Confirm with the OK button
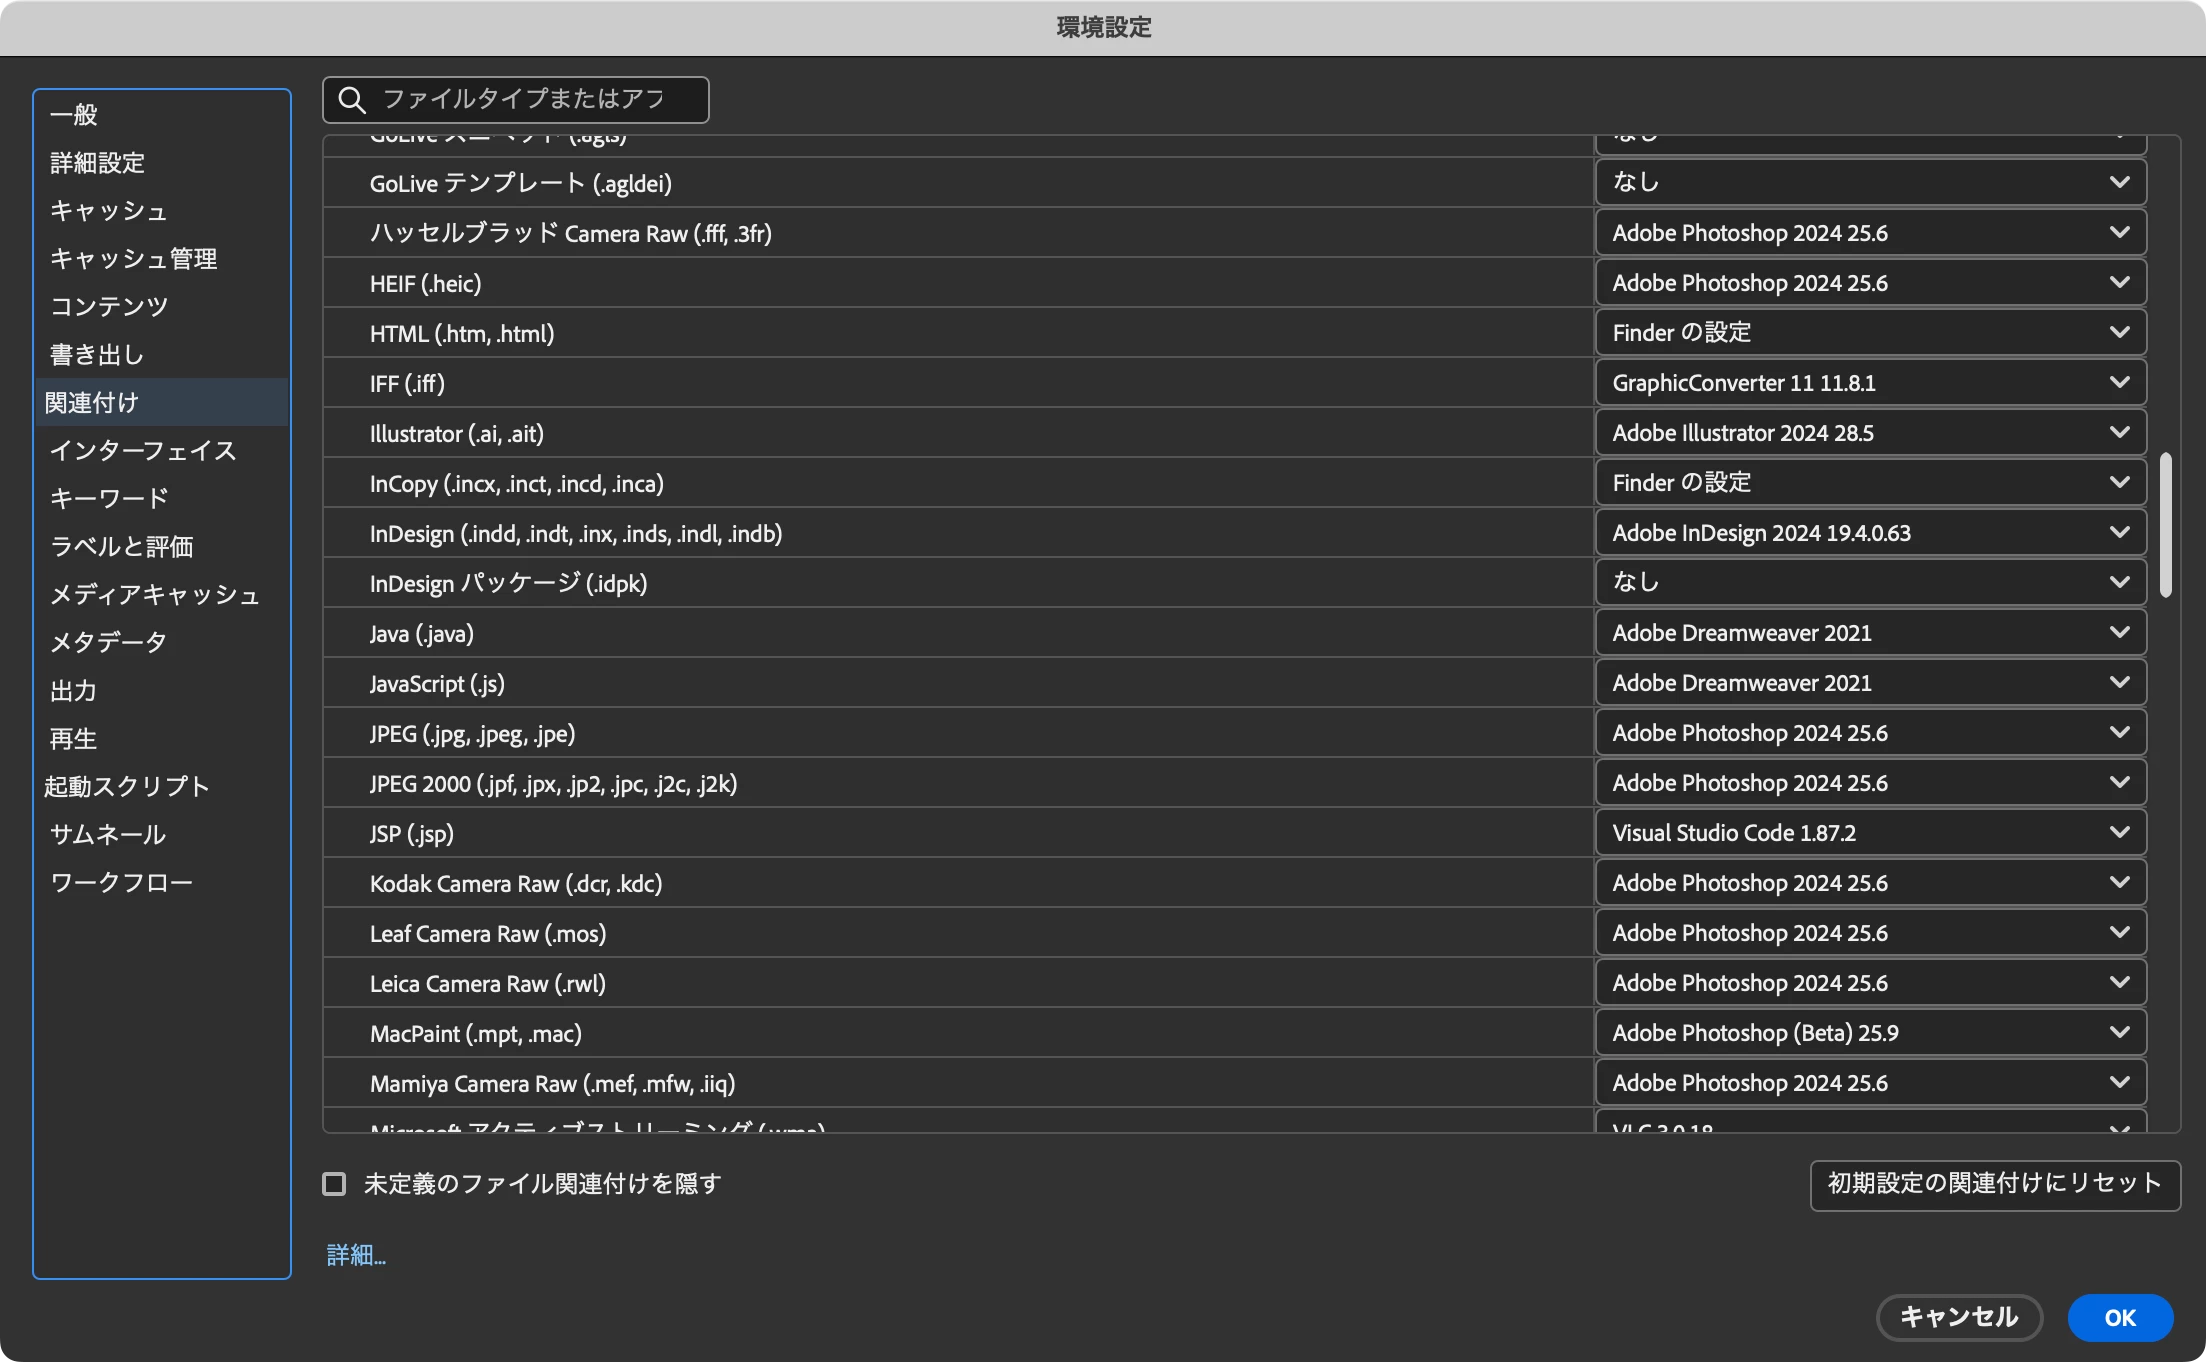The height and width of the screenshot is (1362, 2206). pos(2119,1317)
